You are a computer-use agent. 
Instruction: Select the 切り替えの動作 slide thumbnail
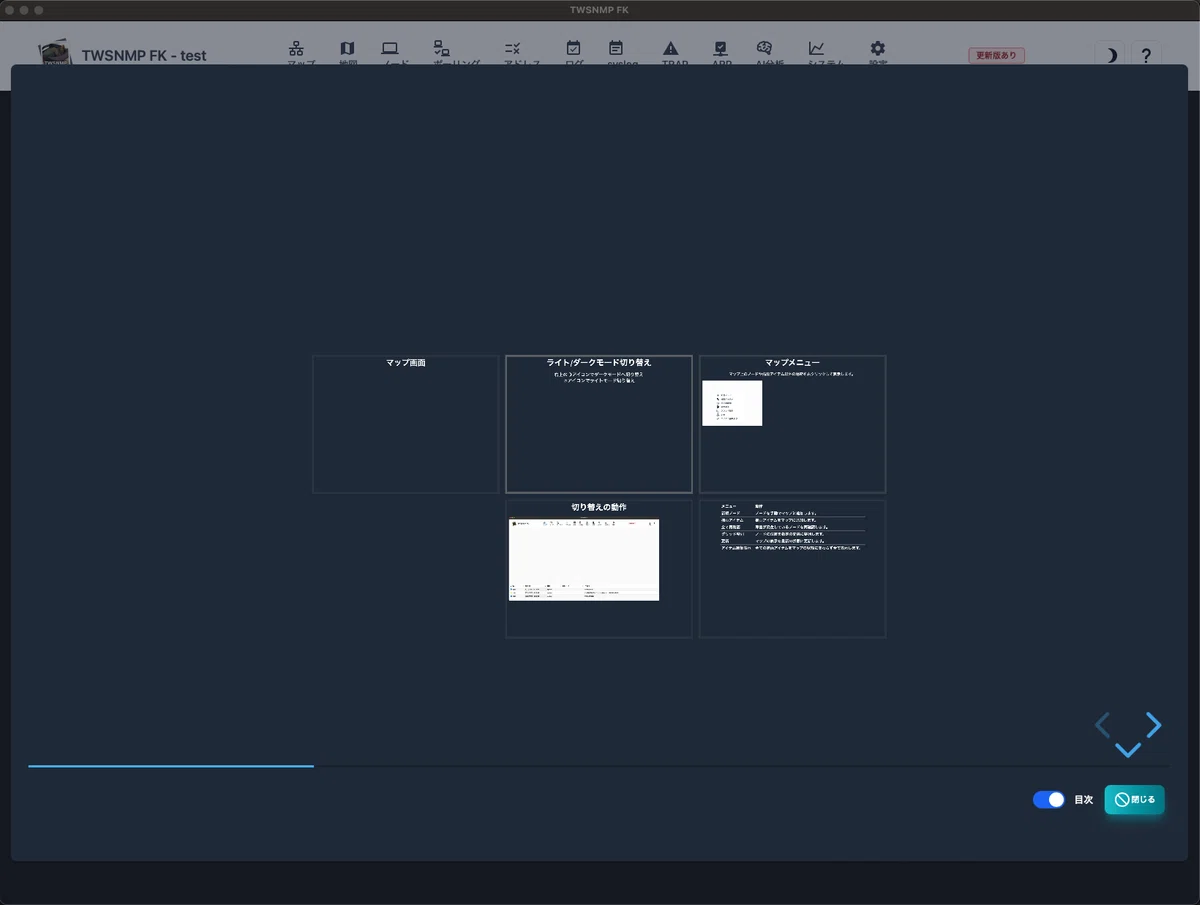pos(599,569)
